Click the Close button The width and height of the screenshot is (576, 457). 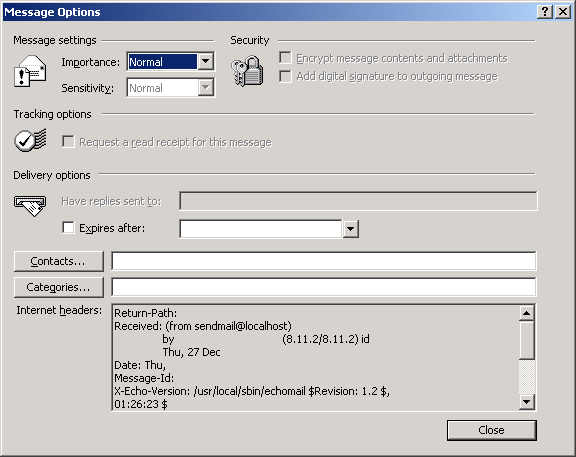[492, 430]
